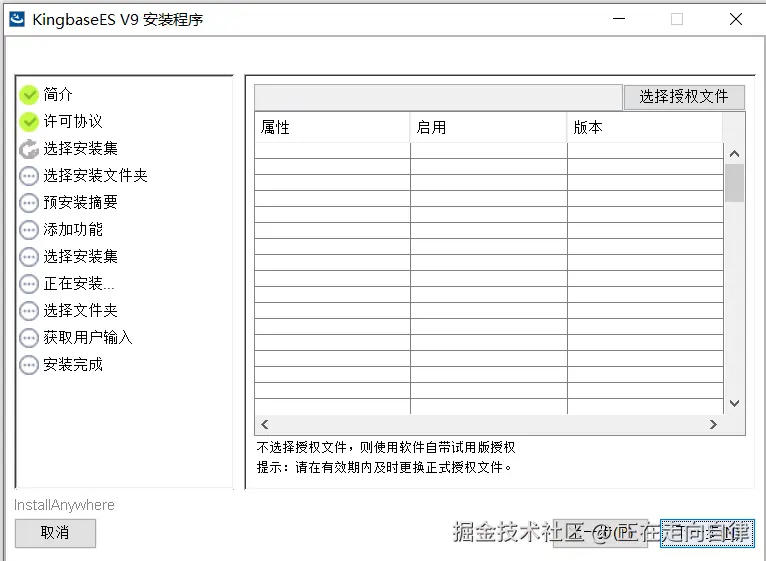This screenshot has width=766, height=561.
Task: Click the 不选择授权文件 trial license note
Action: (386, 447)
